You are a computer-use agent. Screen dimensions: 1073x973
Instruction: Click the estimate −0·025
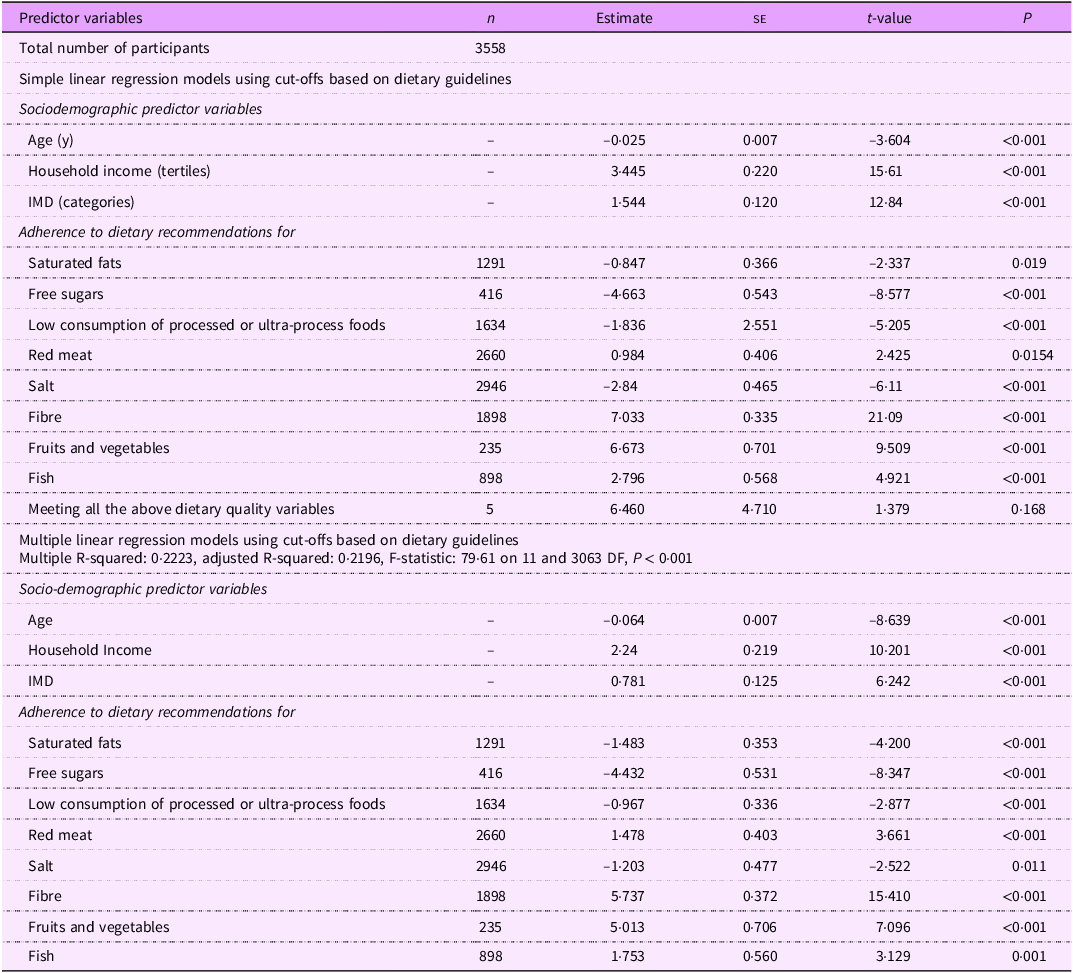[x=624, y=140]
